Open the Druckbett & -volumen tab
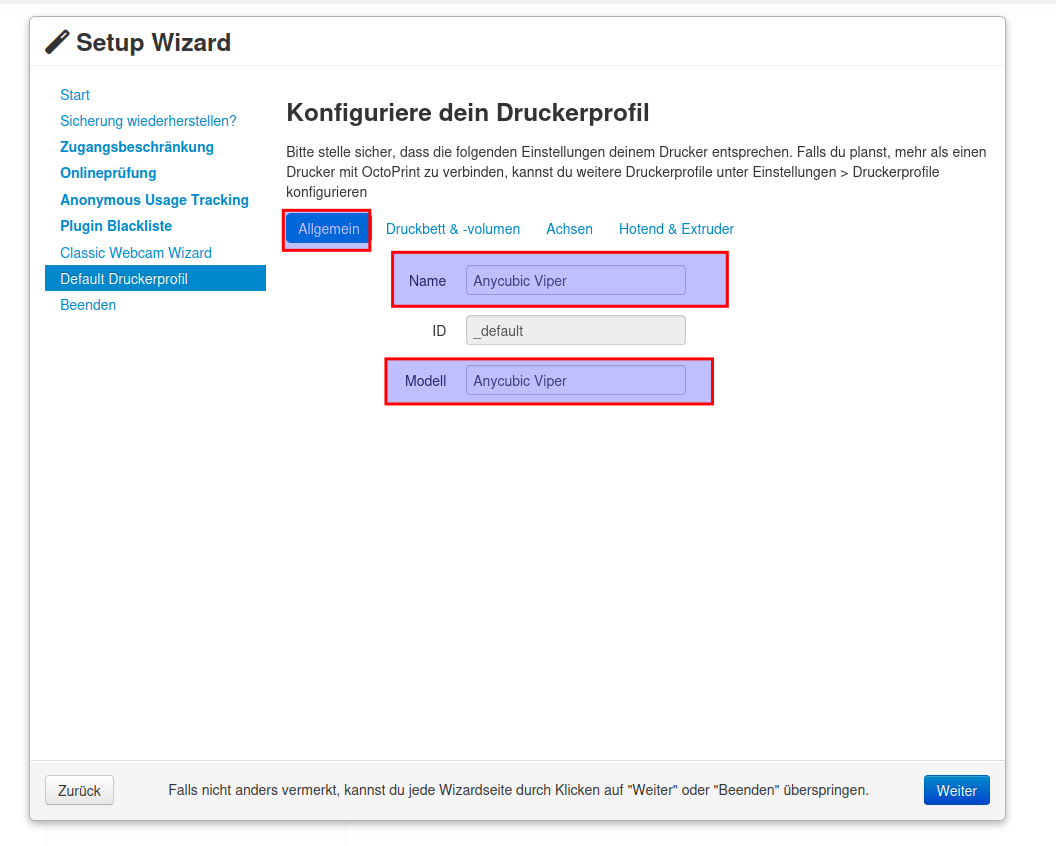The image size is (1056, 846). click(x=453, y=229)
